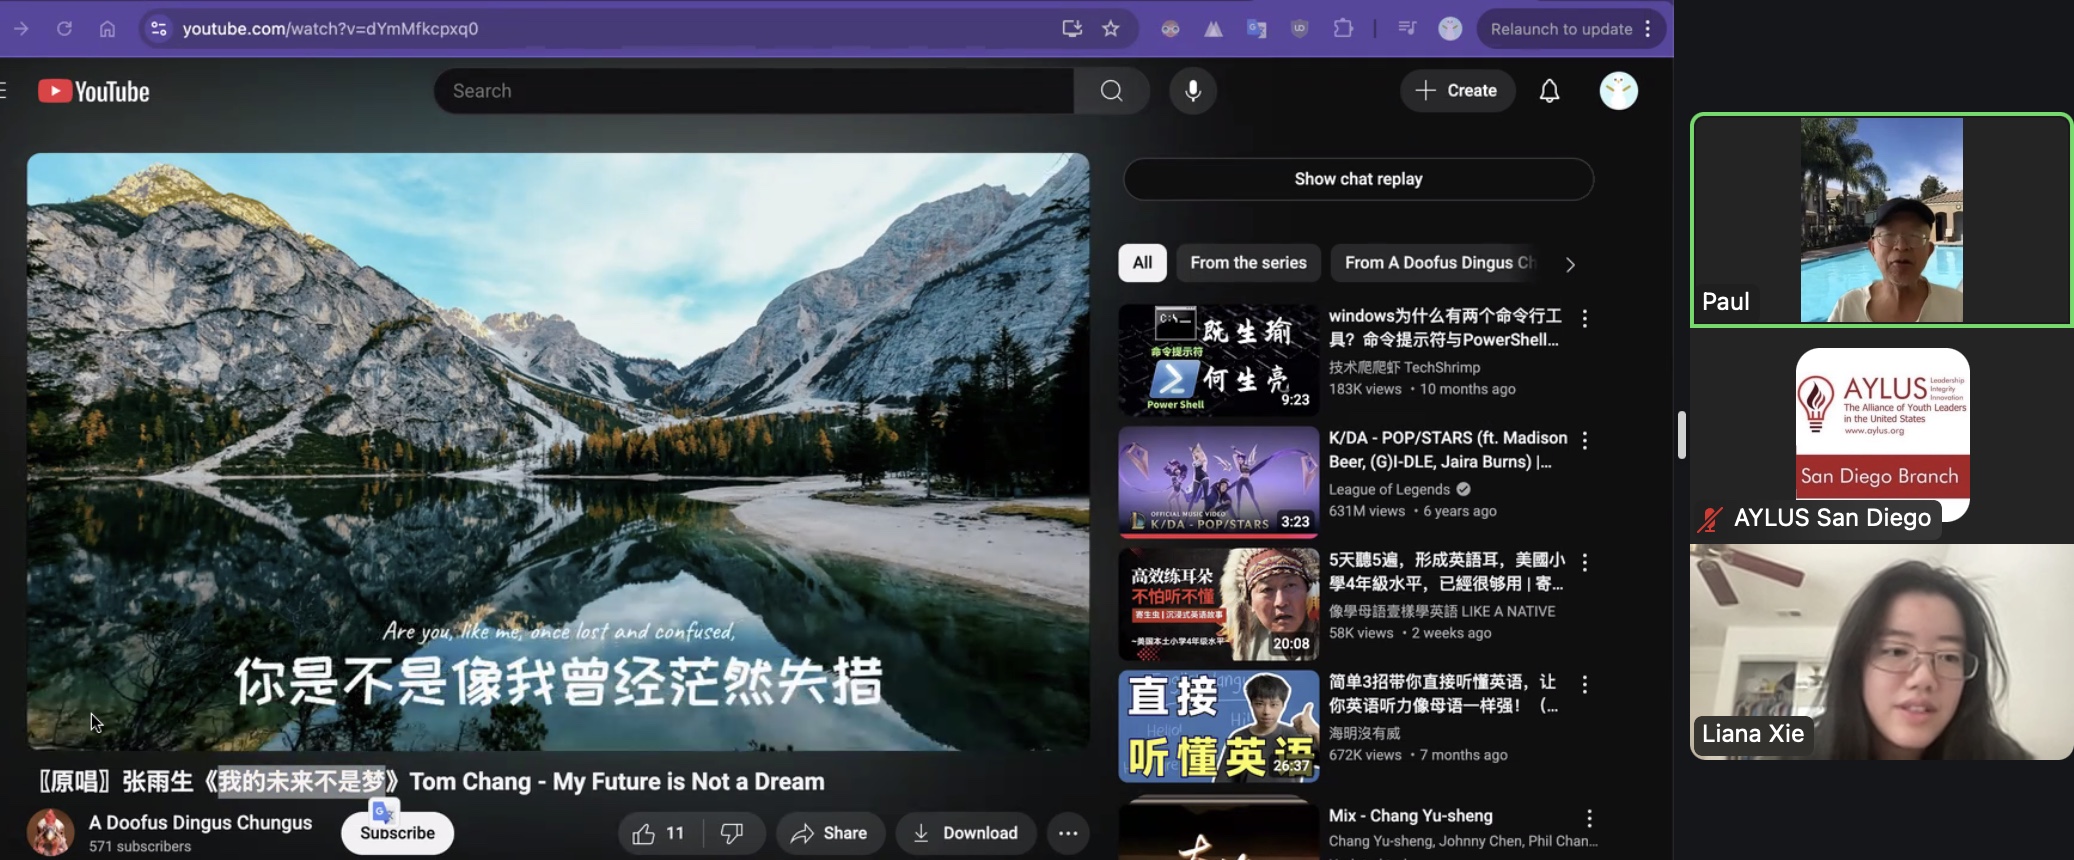The height and width of the screenshot is (860, 2074).
Task: Bookmark this page with the star icon
Action: (1111, 29)
